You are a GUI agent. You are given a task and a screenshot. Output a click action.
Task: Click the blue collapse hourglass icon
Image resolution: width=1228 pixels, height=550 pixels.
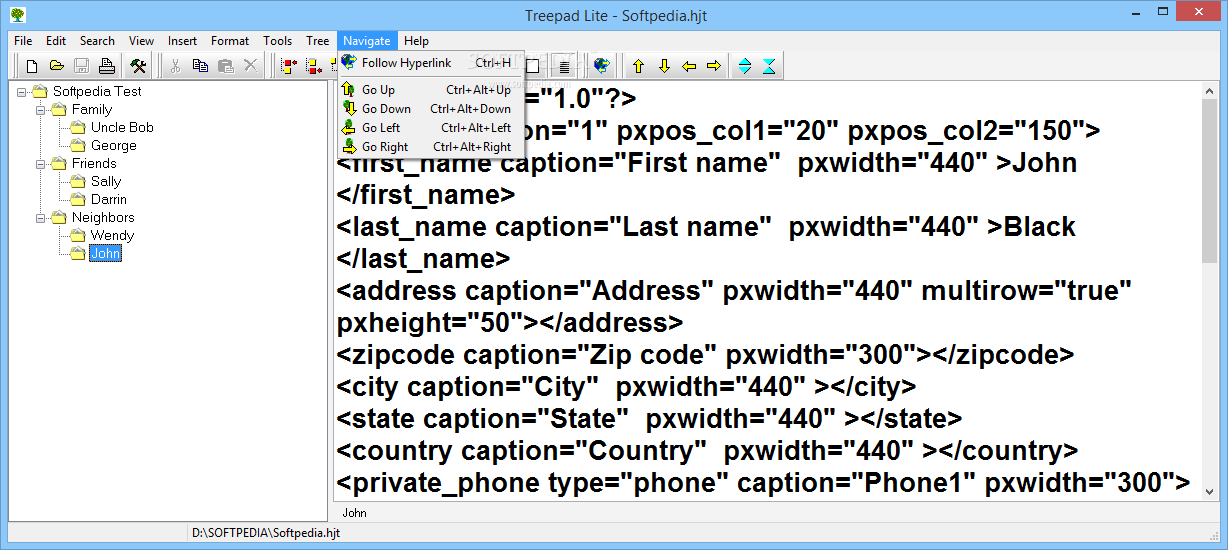(x=768, y=66)
